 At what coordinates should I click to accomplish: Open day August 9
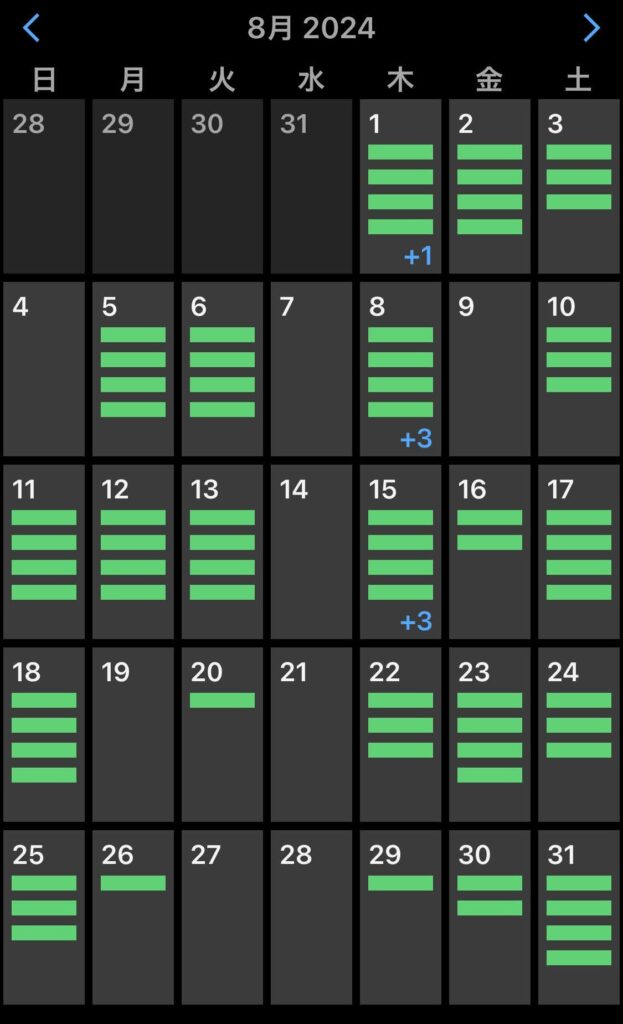(489, 369)
